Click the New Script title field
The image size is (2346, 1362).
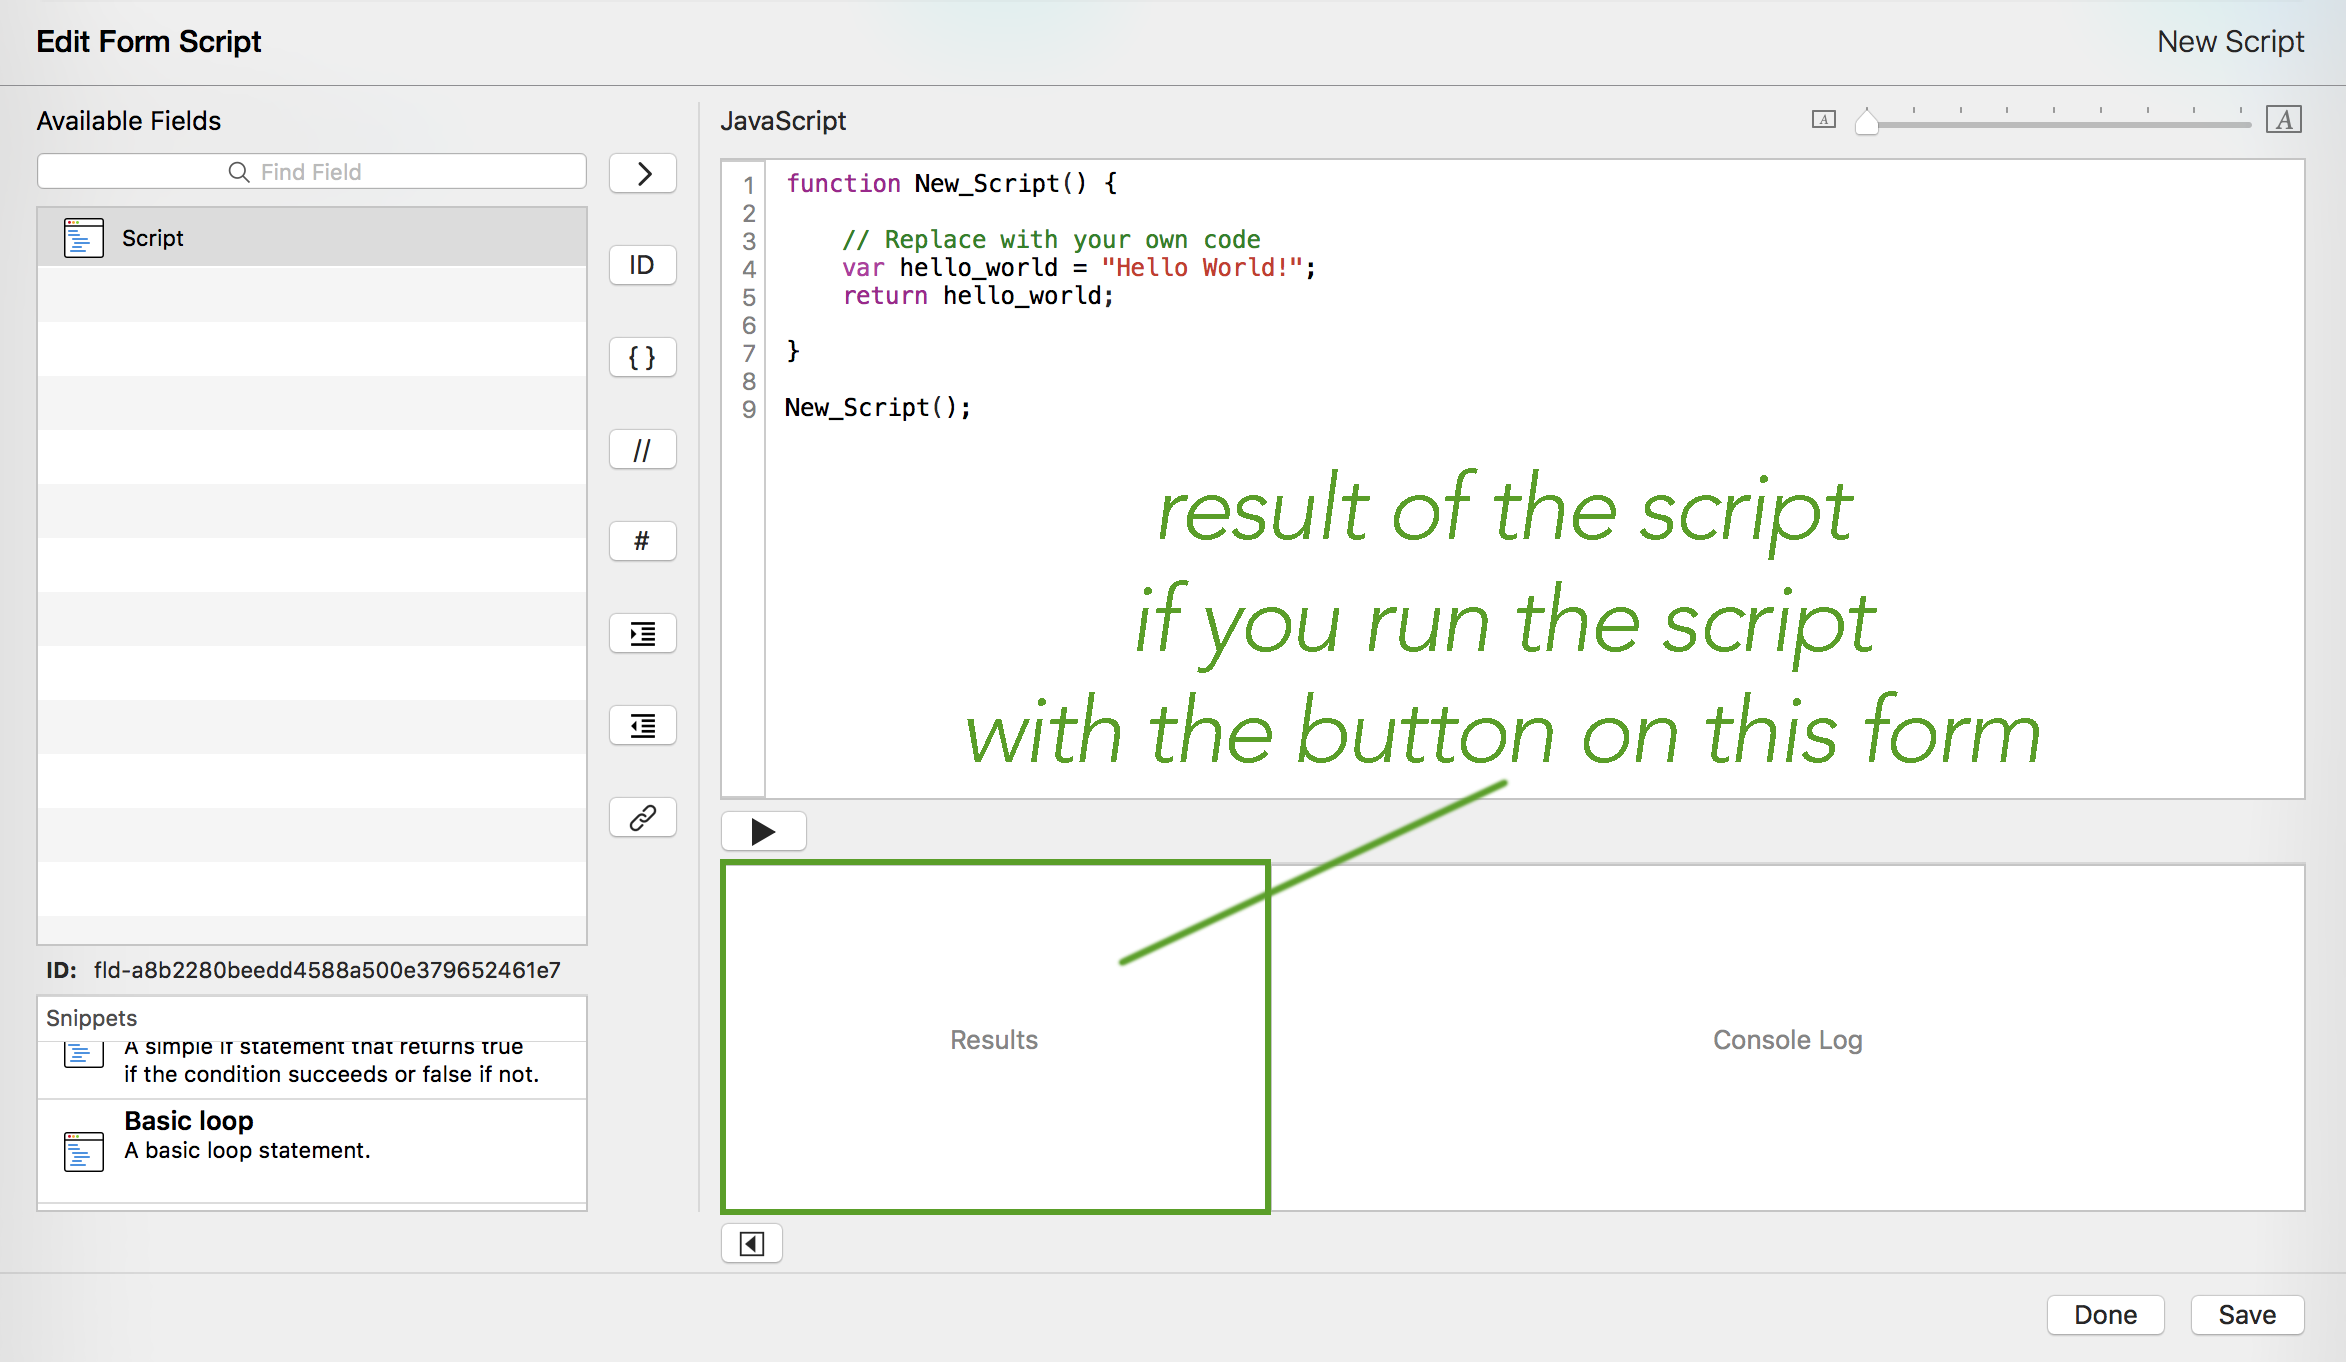[2229, 42]
